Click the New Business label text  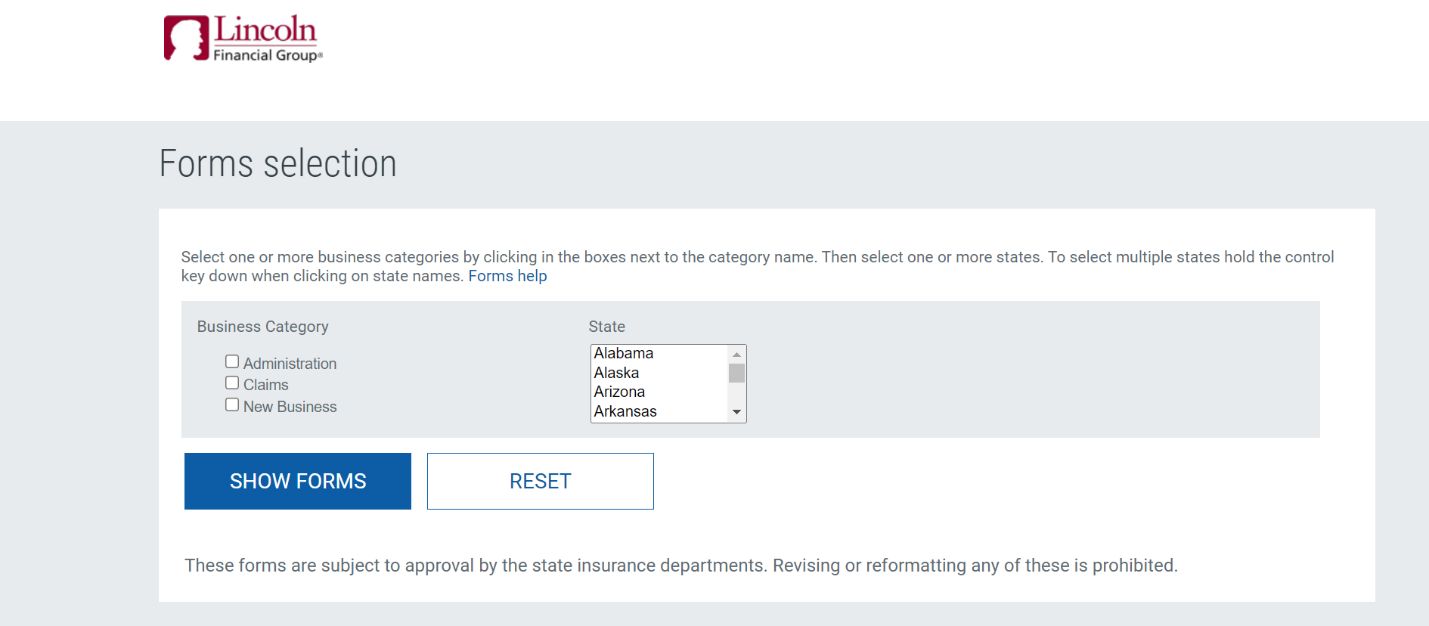[290, 407]
